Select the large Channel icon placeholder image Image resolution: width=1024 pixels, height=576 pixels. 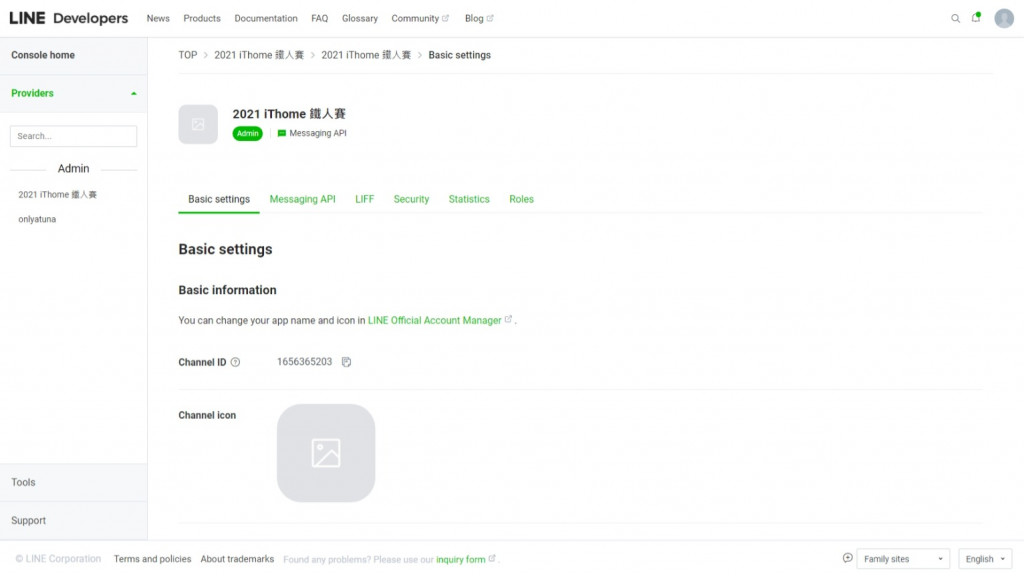tap(326, 453)
